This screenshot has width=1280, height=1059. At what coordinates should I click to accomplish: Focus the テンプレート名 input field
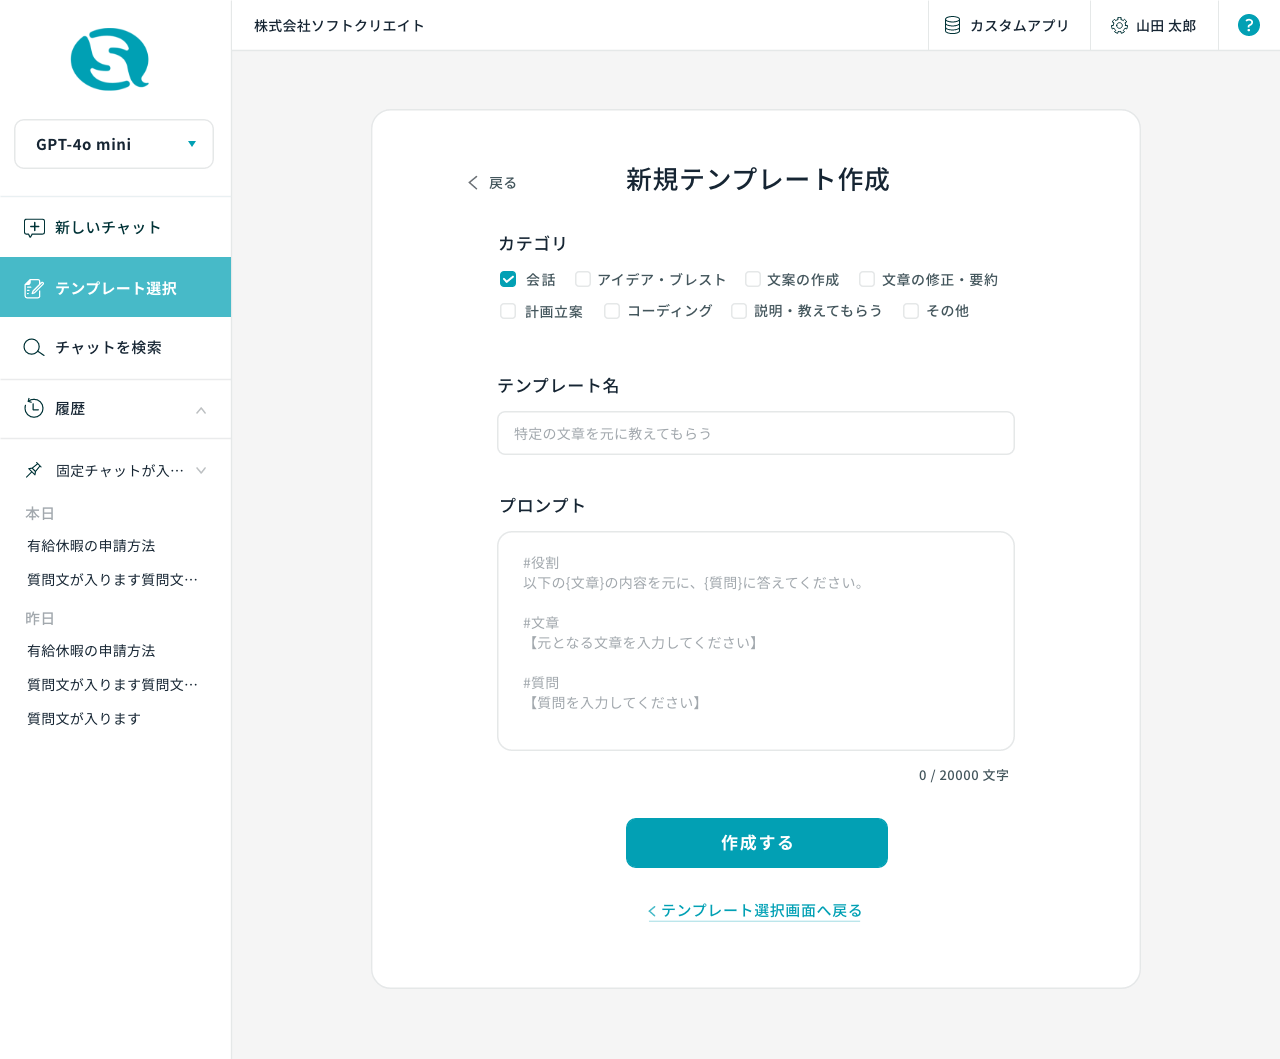[755, 433]
